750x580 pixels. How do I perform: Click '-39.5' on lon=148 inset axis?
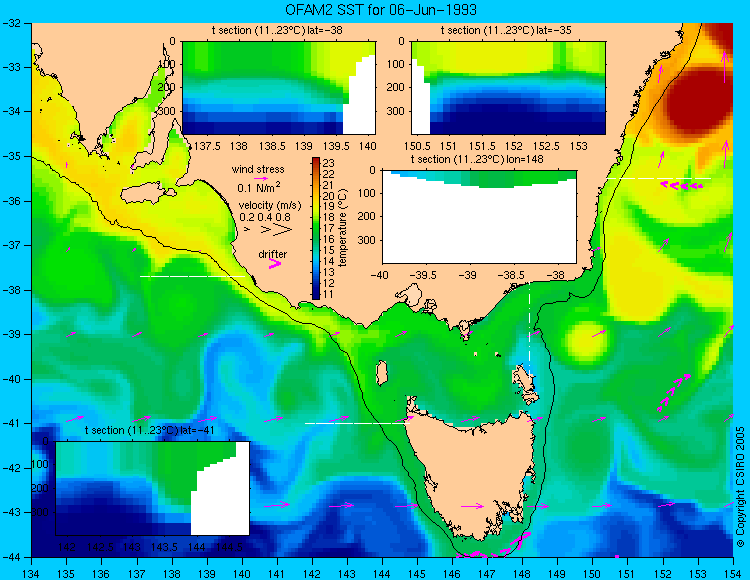[x=425, y=275]
